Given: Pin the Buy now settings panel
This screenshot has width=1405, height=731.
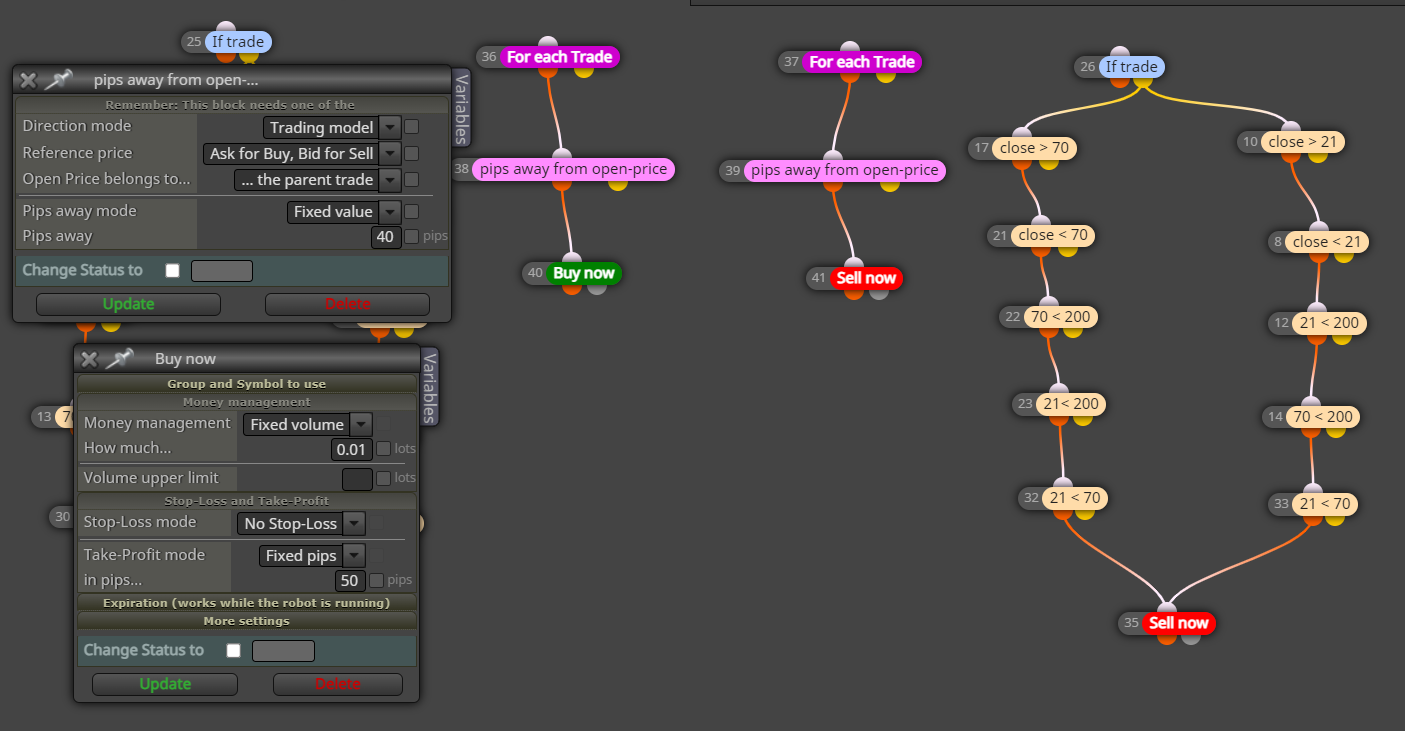Looking at the screenshot, I should click(x=120, y=359).
